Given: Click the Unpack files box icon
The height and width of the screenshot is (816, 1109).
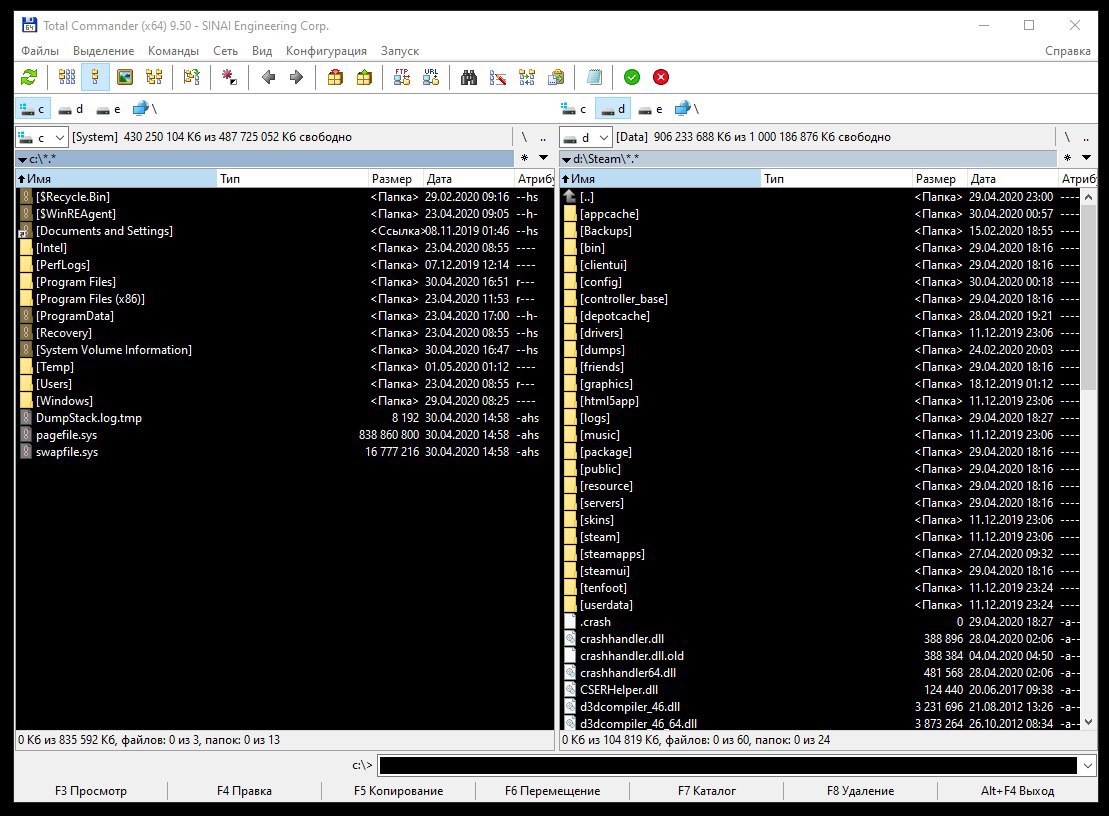Looking at the screenshot, I should (x=364, y=77).
